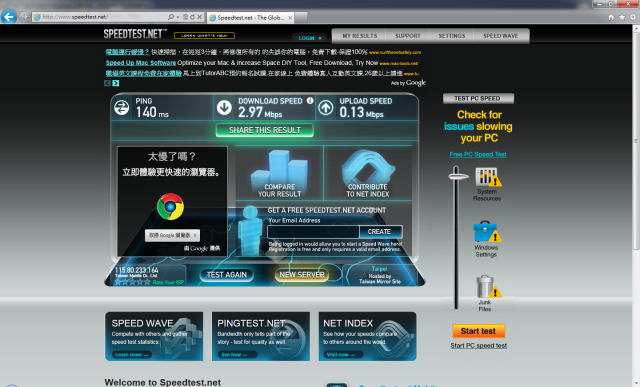Screen dimensions: 640x387
Task: Click the search magnifier in address bar
Action: coord(171,17)
